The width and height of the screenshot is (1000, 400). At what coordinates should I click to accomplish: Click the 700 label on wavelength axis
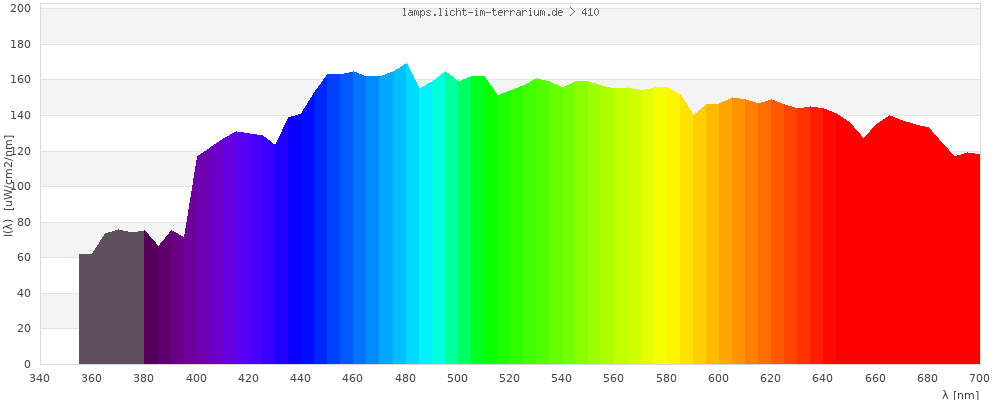click(979, 378)
